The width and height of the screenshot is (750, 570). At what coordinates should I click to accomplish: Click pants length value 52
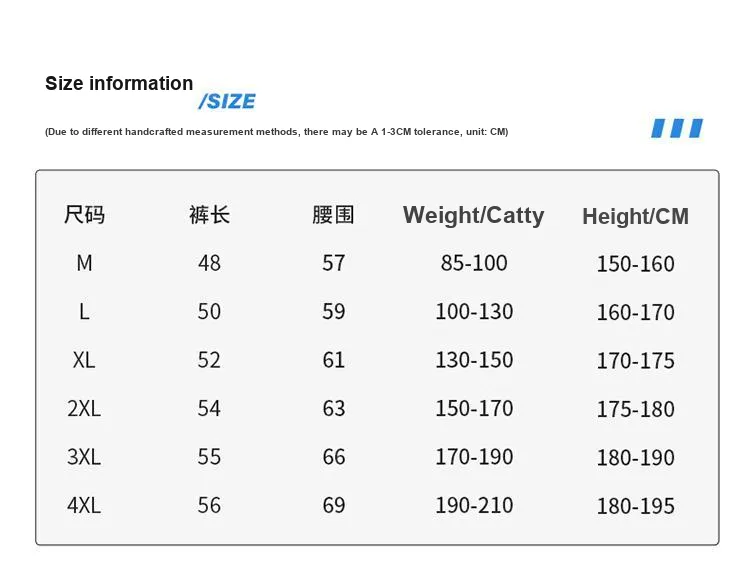209,360
